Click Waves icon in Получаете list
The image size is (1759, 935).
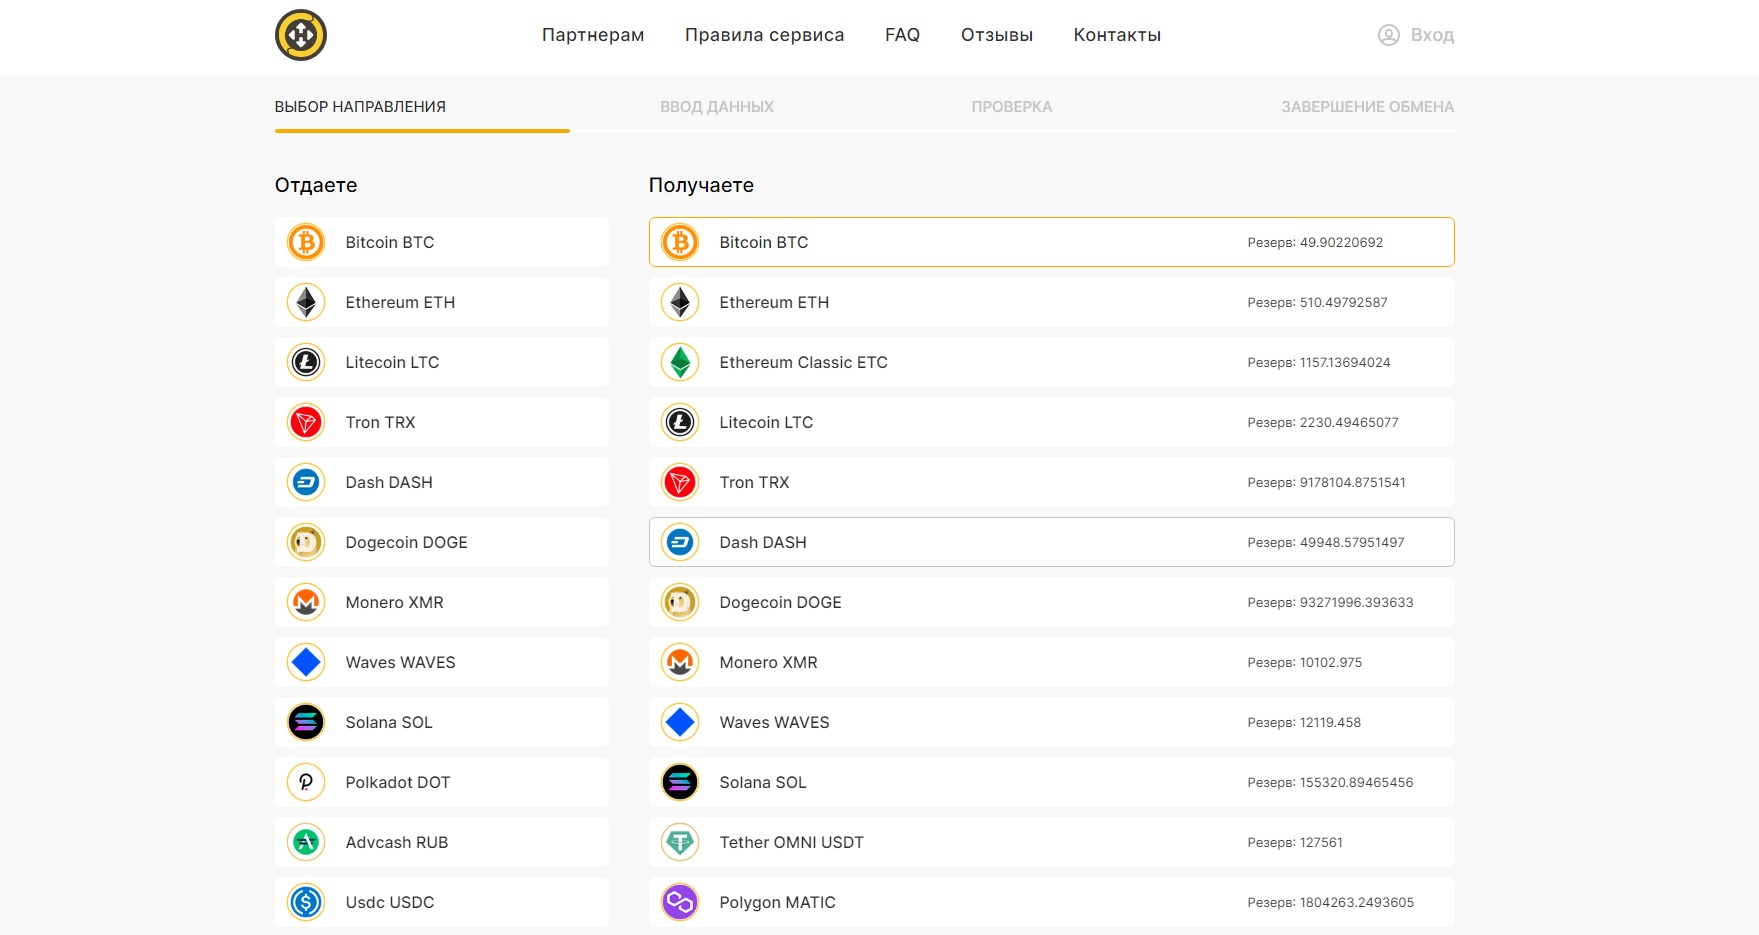pyautogui.click(x=680, y=722)
